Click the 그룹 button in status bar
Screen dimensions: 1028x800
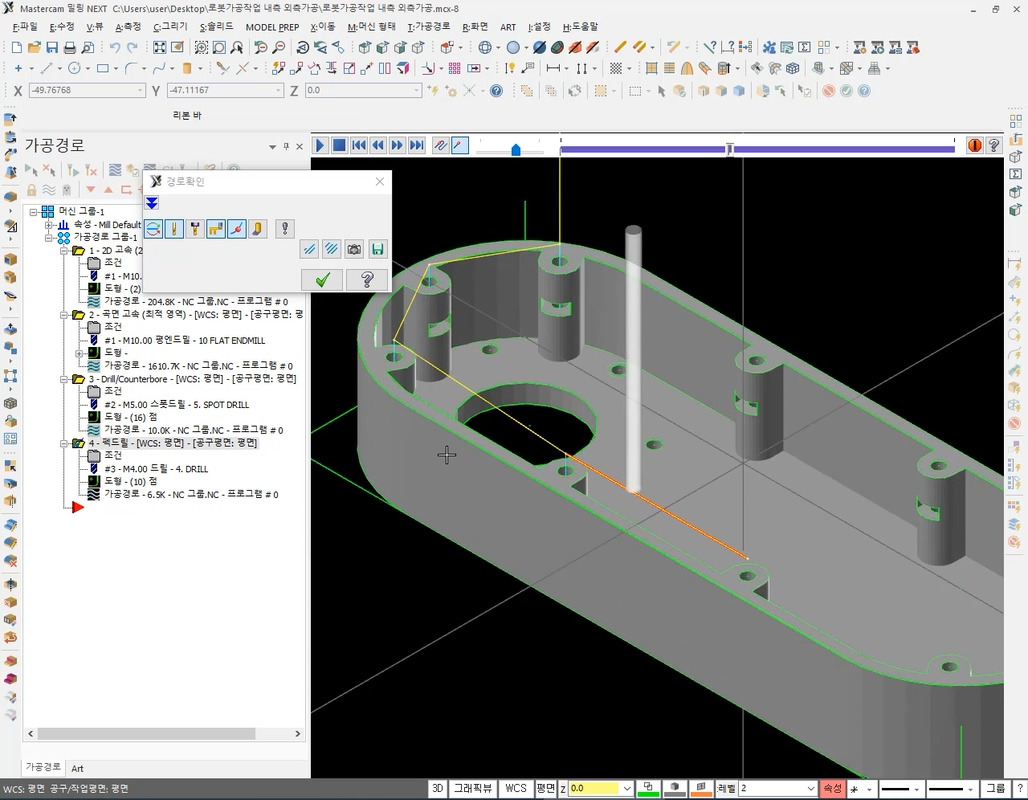(x=995, y=788)
